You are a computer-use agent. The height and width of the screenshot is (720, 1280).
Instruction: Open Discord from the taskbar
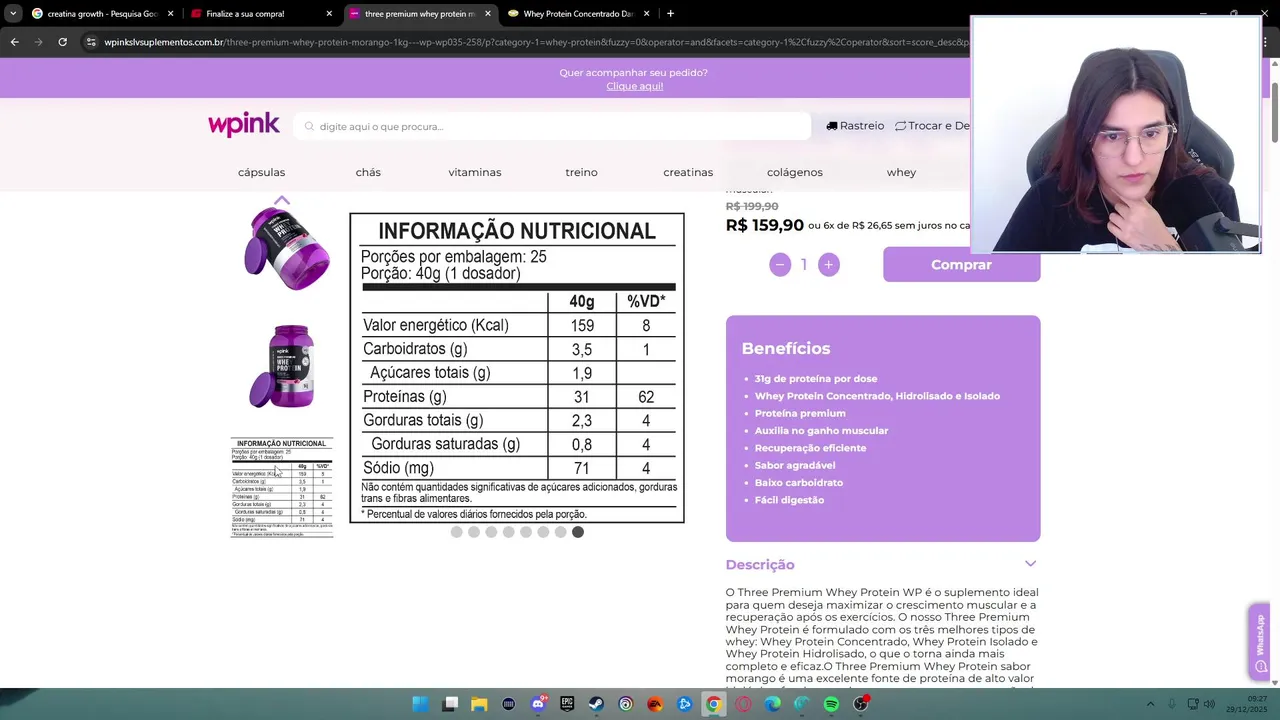tap(538, 704)
